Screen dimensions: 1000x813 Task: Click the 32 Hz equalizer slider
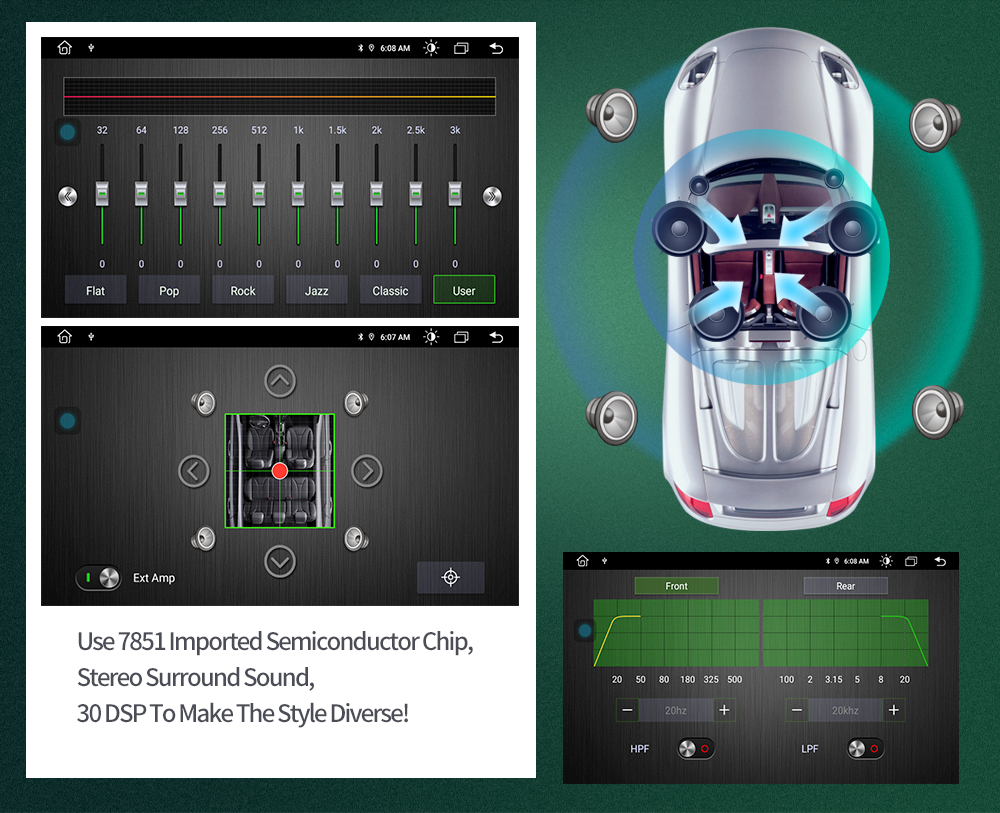pos(102,194)
